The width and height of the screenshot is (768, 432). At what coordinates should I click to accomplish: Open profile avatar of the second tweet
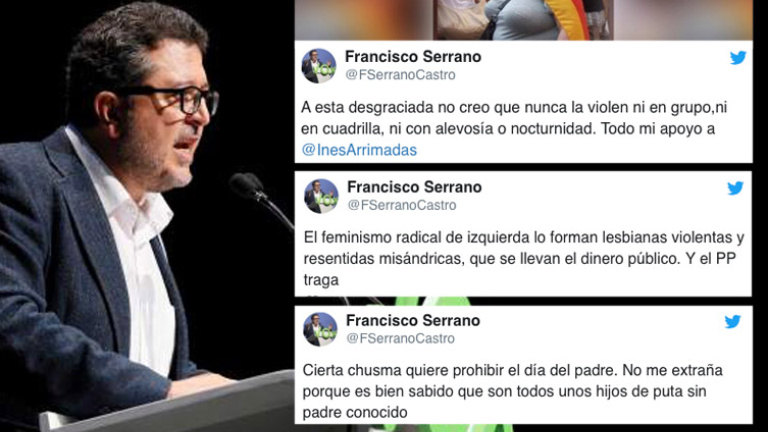pos(321,196)
